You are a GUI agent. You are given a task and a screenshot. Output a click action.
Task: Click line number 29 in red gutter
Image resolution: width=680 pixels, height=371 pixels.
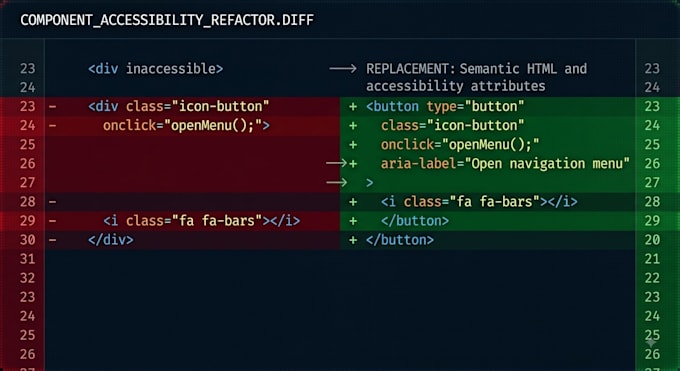tap(28, 221)
